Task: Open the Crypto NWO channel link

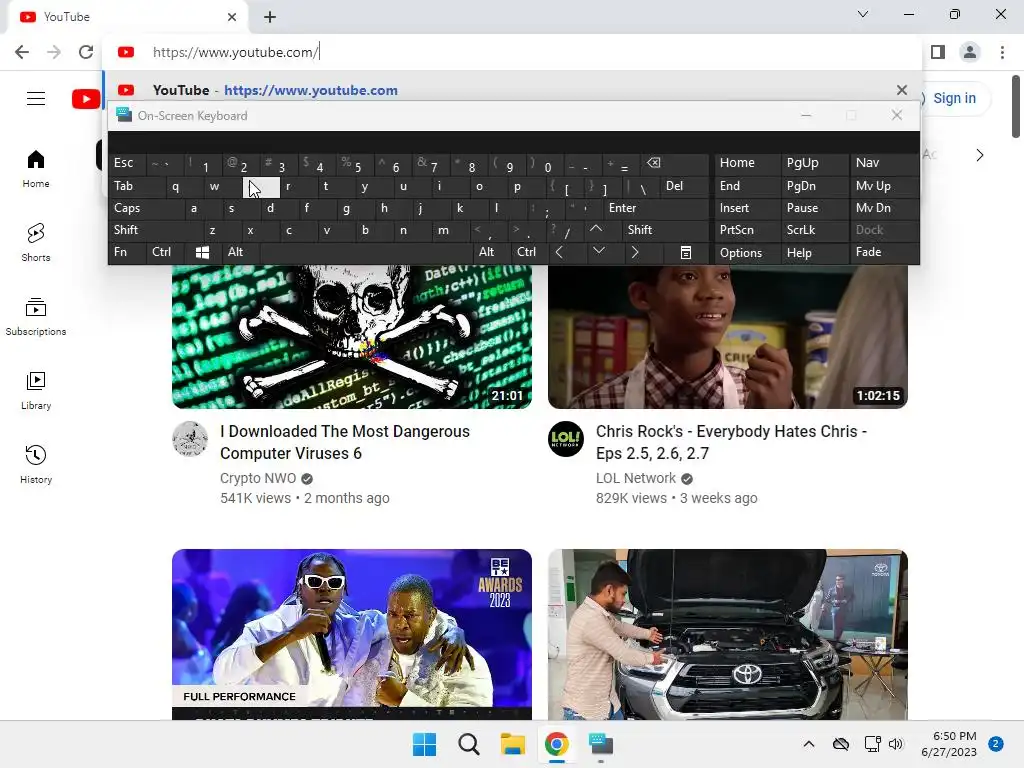Action: click(257, 478)
